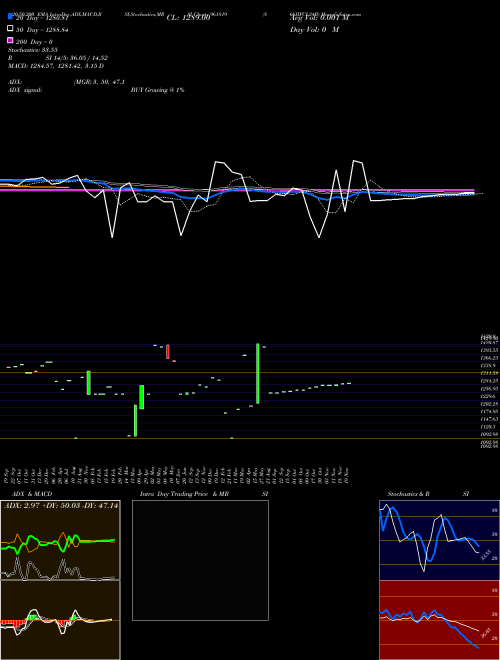Open the ADX indicator chart panel
Image resolution: width=500 pixels, height=660 pixels.
coord(60,540)
